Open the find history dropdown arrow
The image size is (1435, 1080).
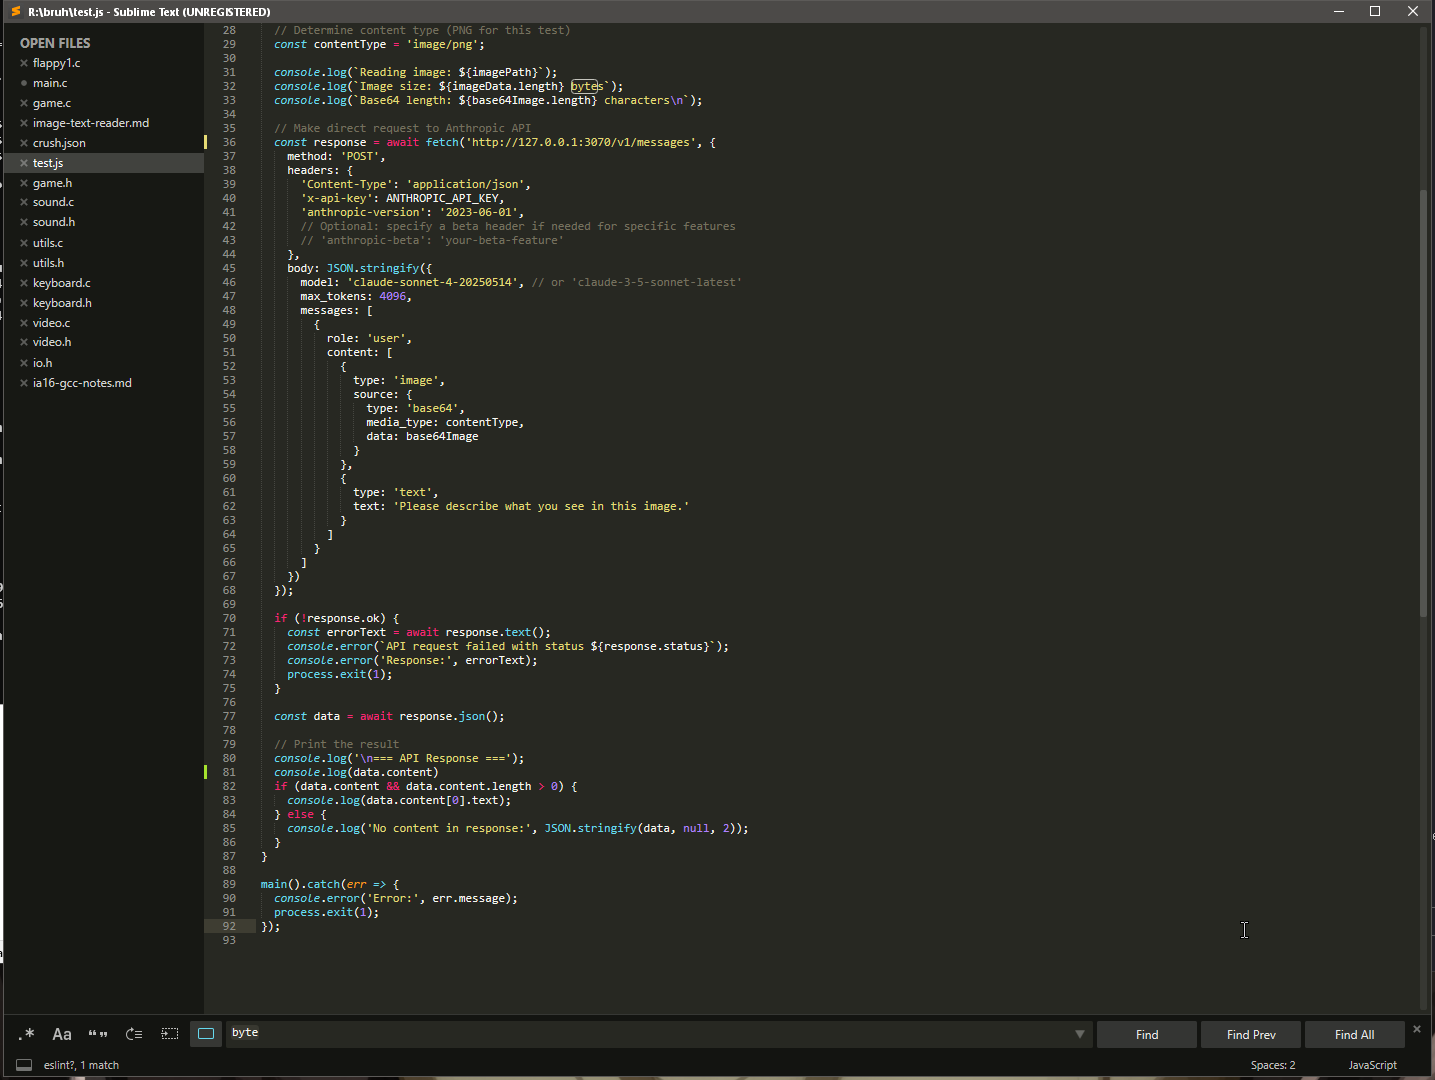click(x=1079, y=1034)
